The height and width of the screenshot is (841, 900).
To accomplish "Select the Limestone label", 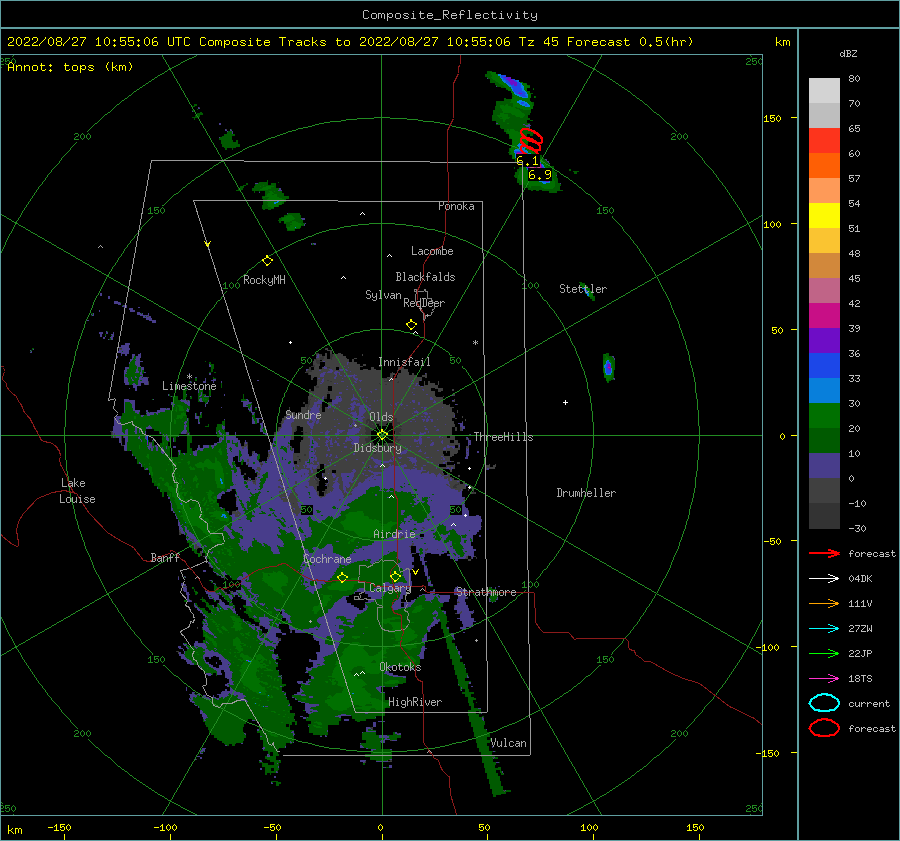I will pyautogui.click(x=189, y=386).
